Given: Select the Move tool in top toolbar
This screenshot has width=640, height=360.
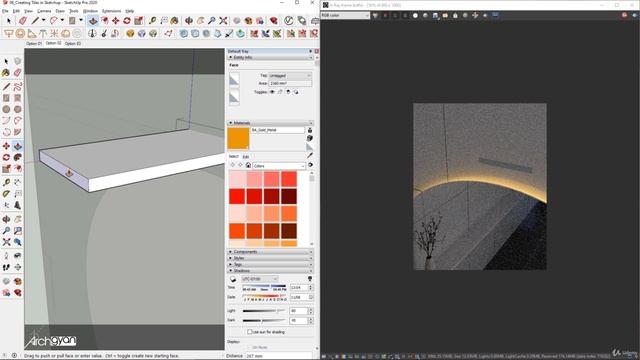Looking at the screenshot, I should [116, 20].
